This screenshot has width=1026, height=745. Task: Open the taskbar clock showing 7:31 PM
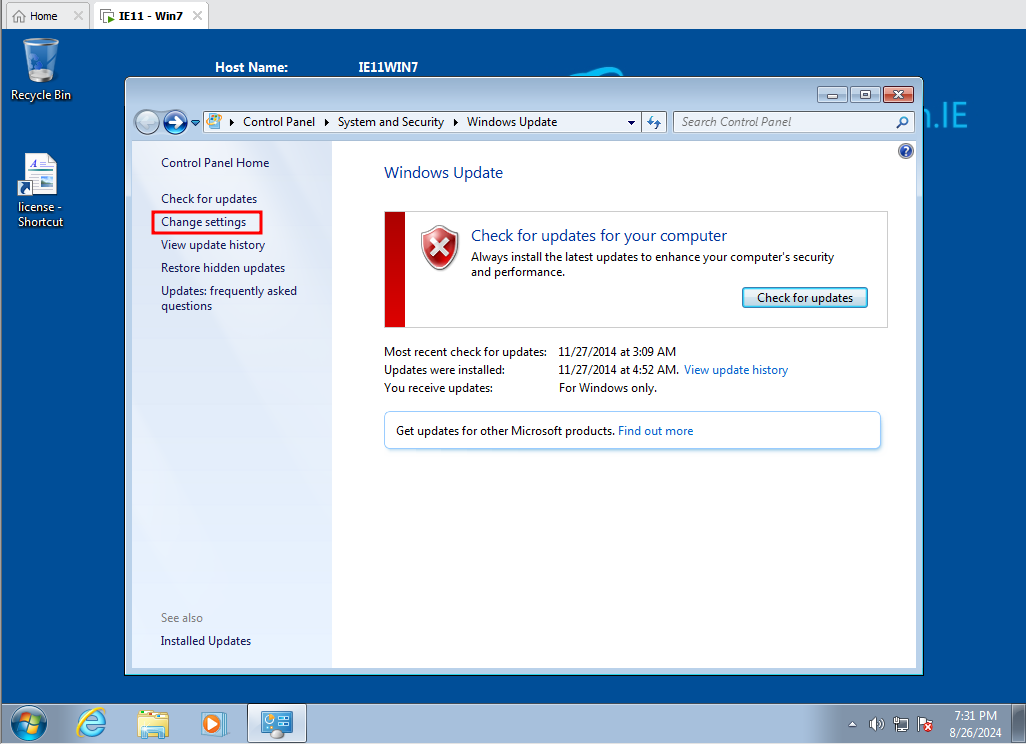(x=975, y=724)
